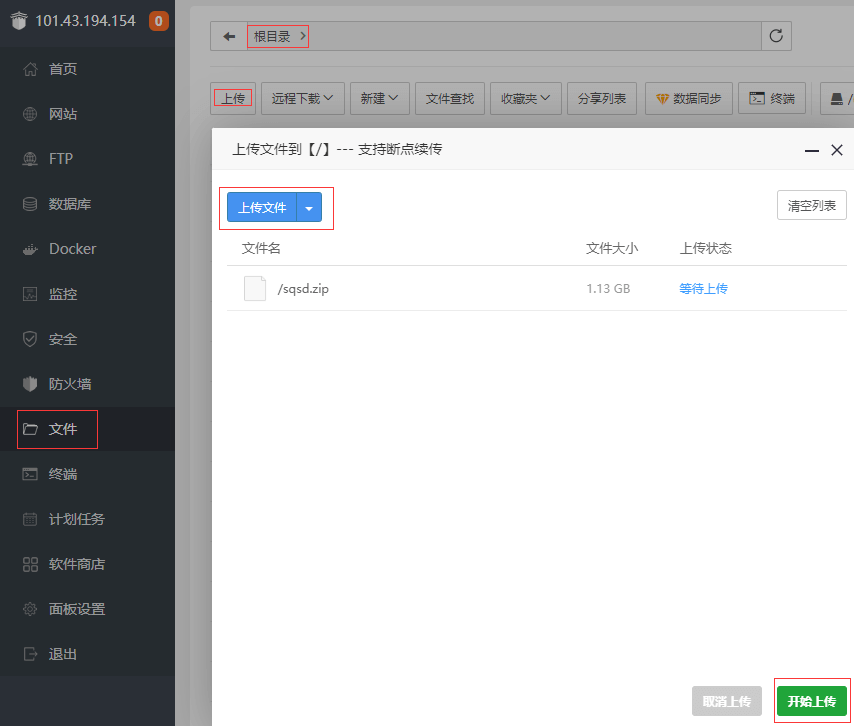The width and height of the screenshot is (854, 726).
Task: Open the Docker sidebar page
Action: pos(72,249)
